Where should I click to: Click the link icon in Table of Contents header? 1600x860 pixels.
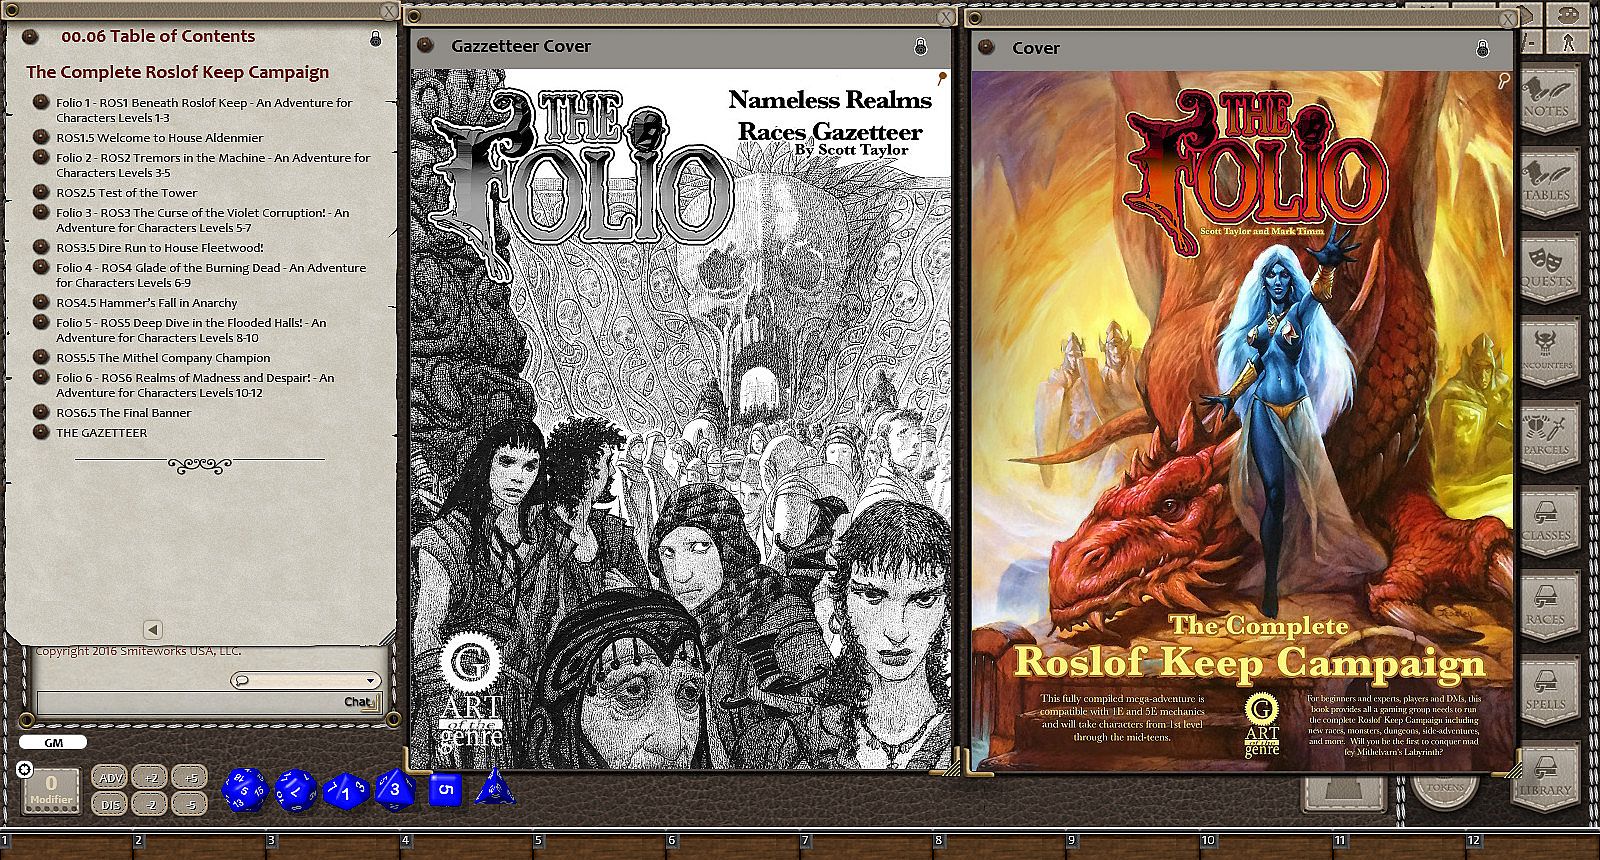pyautogui.click(x=31, y=37)
